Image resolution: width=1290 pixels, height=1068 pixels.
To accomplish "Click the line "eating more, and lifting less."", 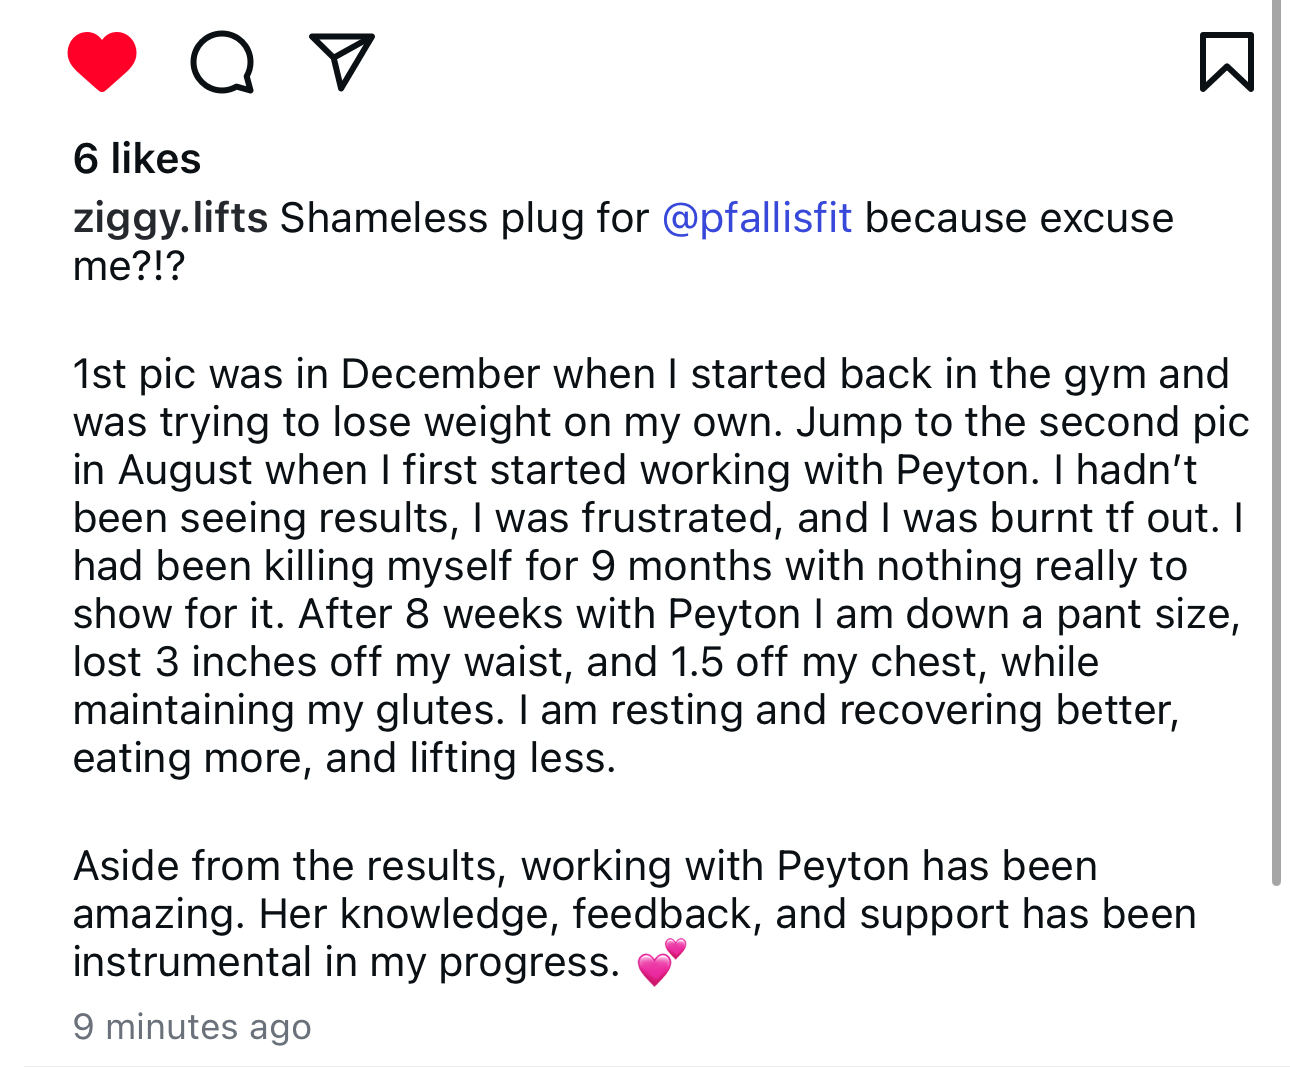I will coord(344,758).
